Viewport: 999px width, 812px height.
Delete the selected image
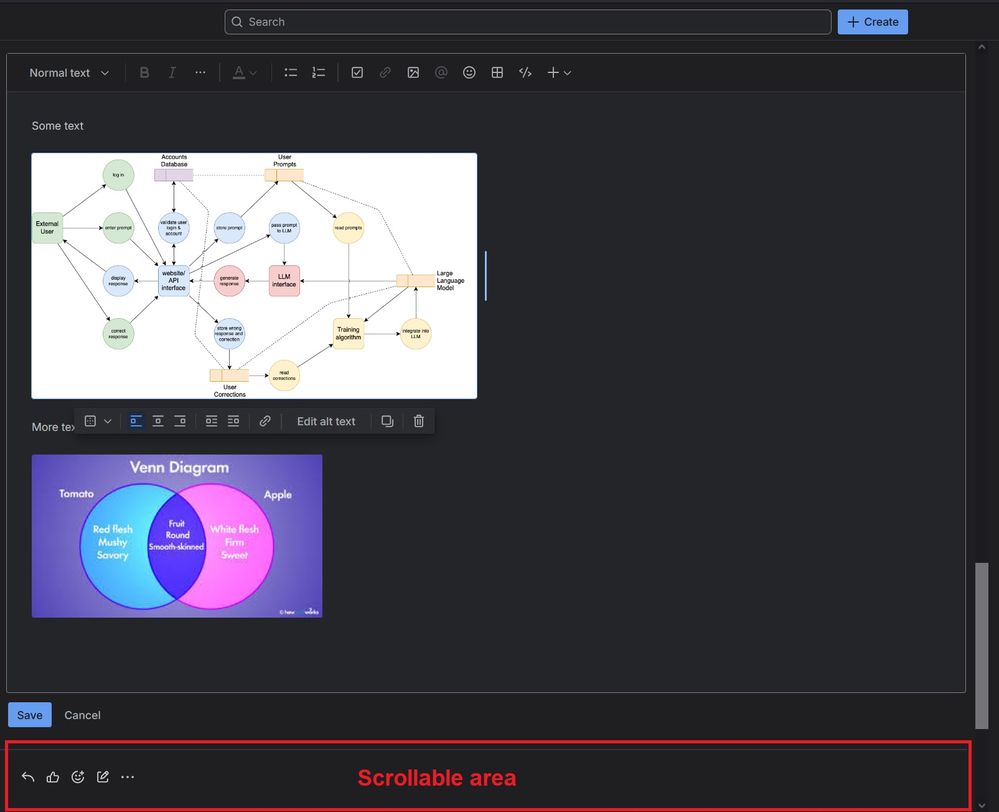[x=419, y=421]
